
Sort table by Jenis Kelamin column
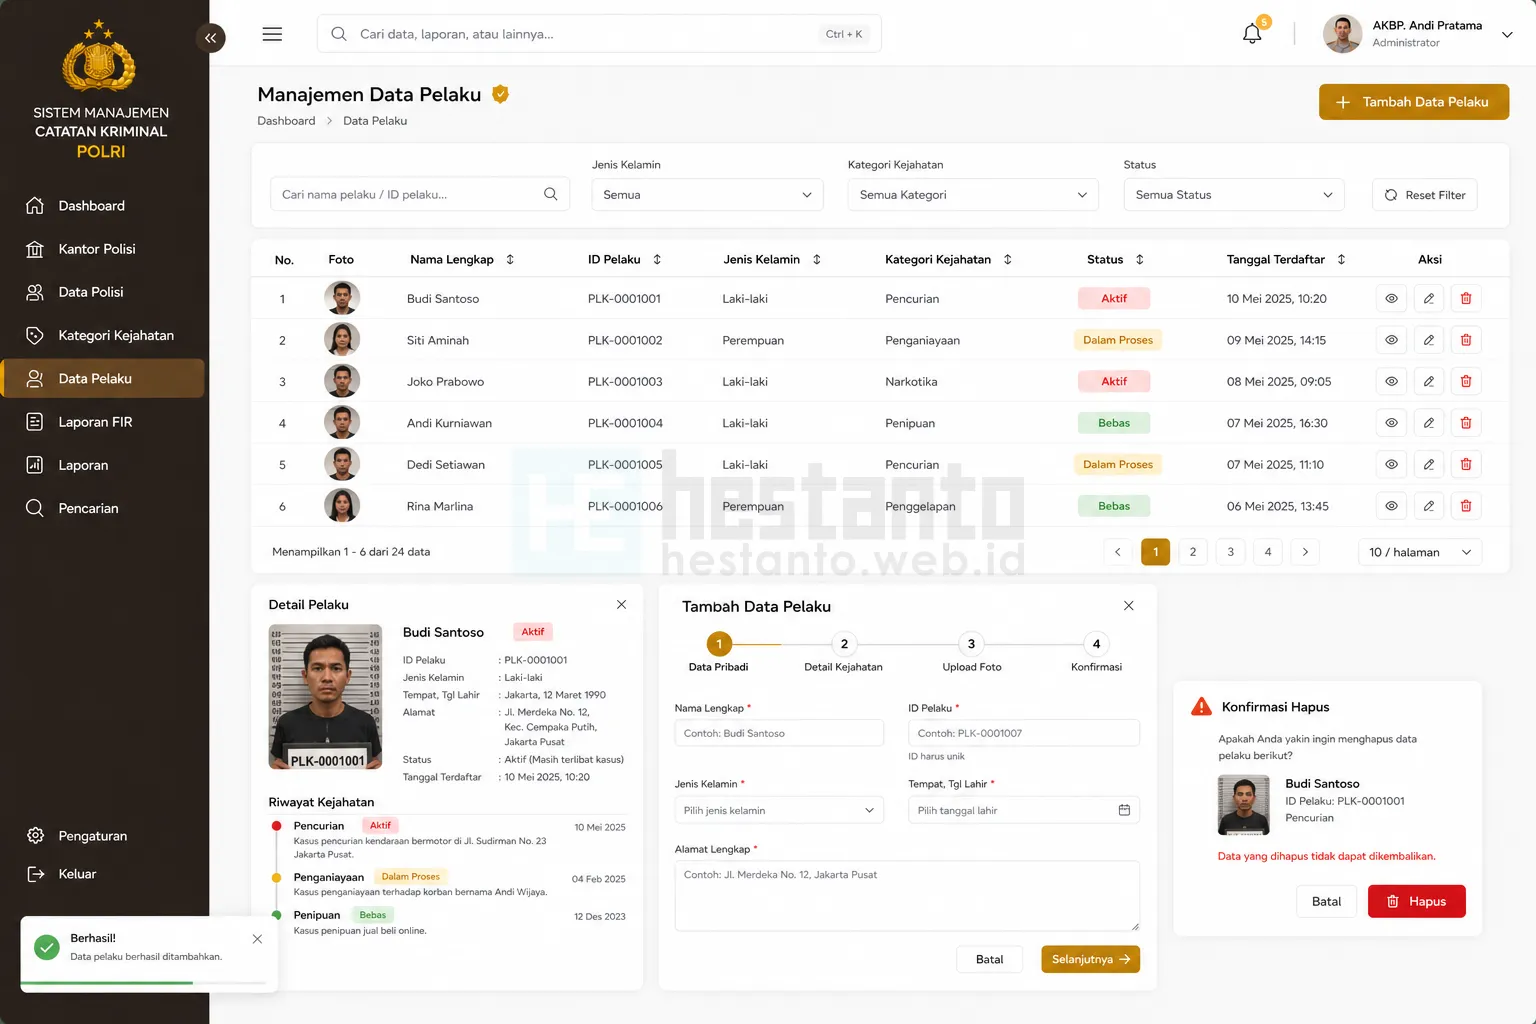[x=817, y=259]
